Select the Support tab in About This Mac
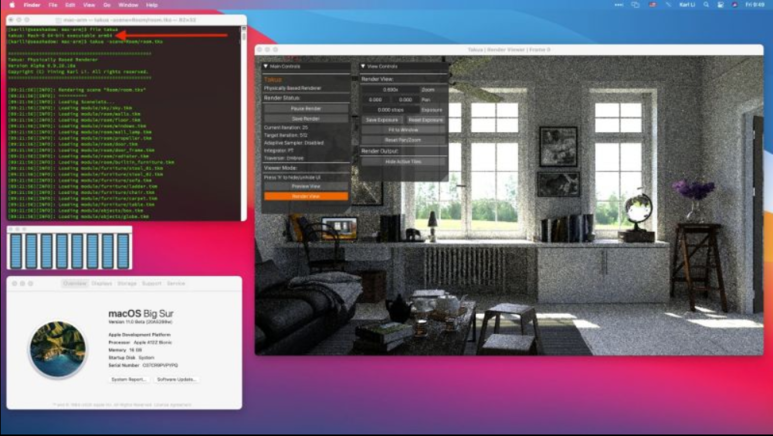Screen dimensions: 773x436 [151, 284]
